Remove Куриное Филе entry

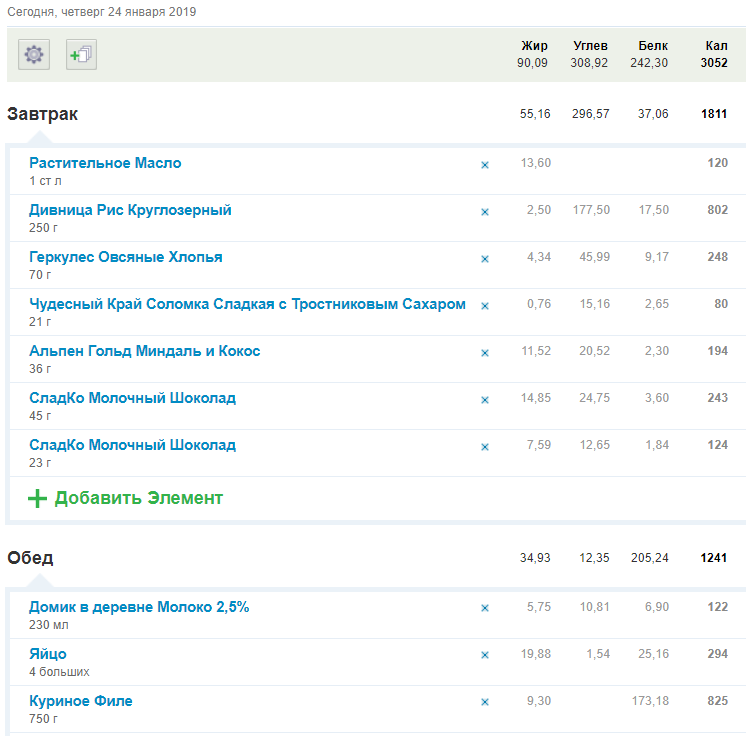coord(485,703)
